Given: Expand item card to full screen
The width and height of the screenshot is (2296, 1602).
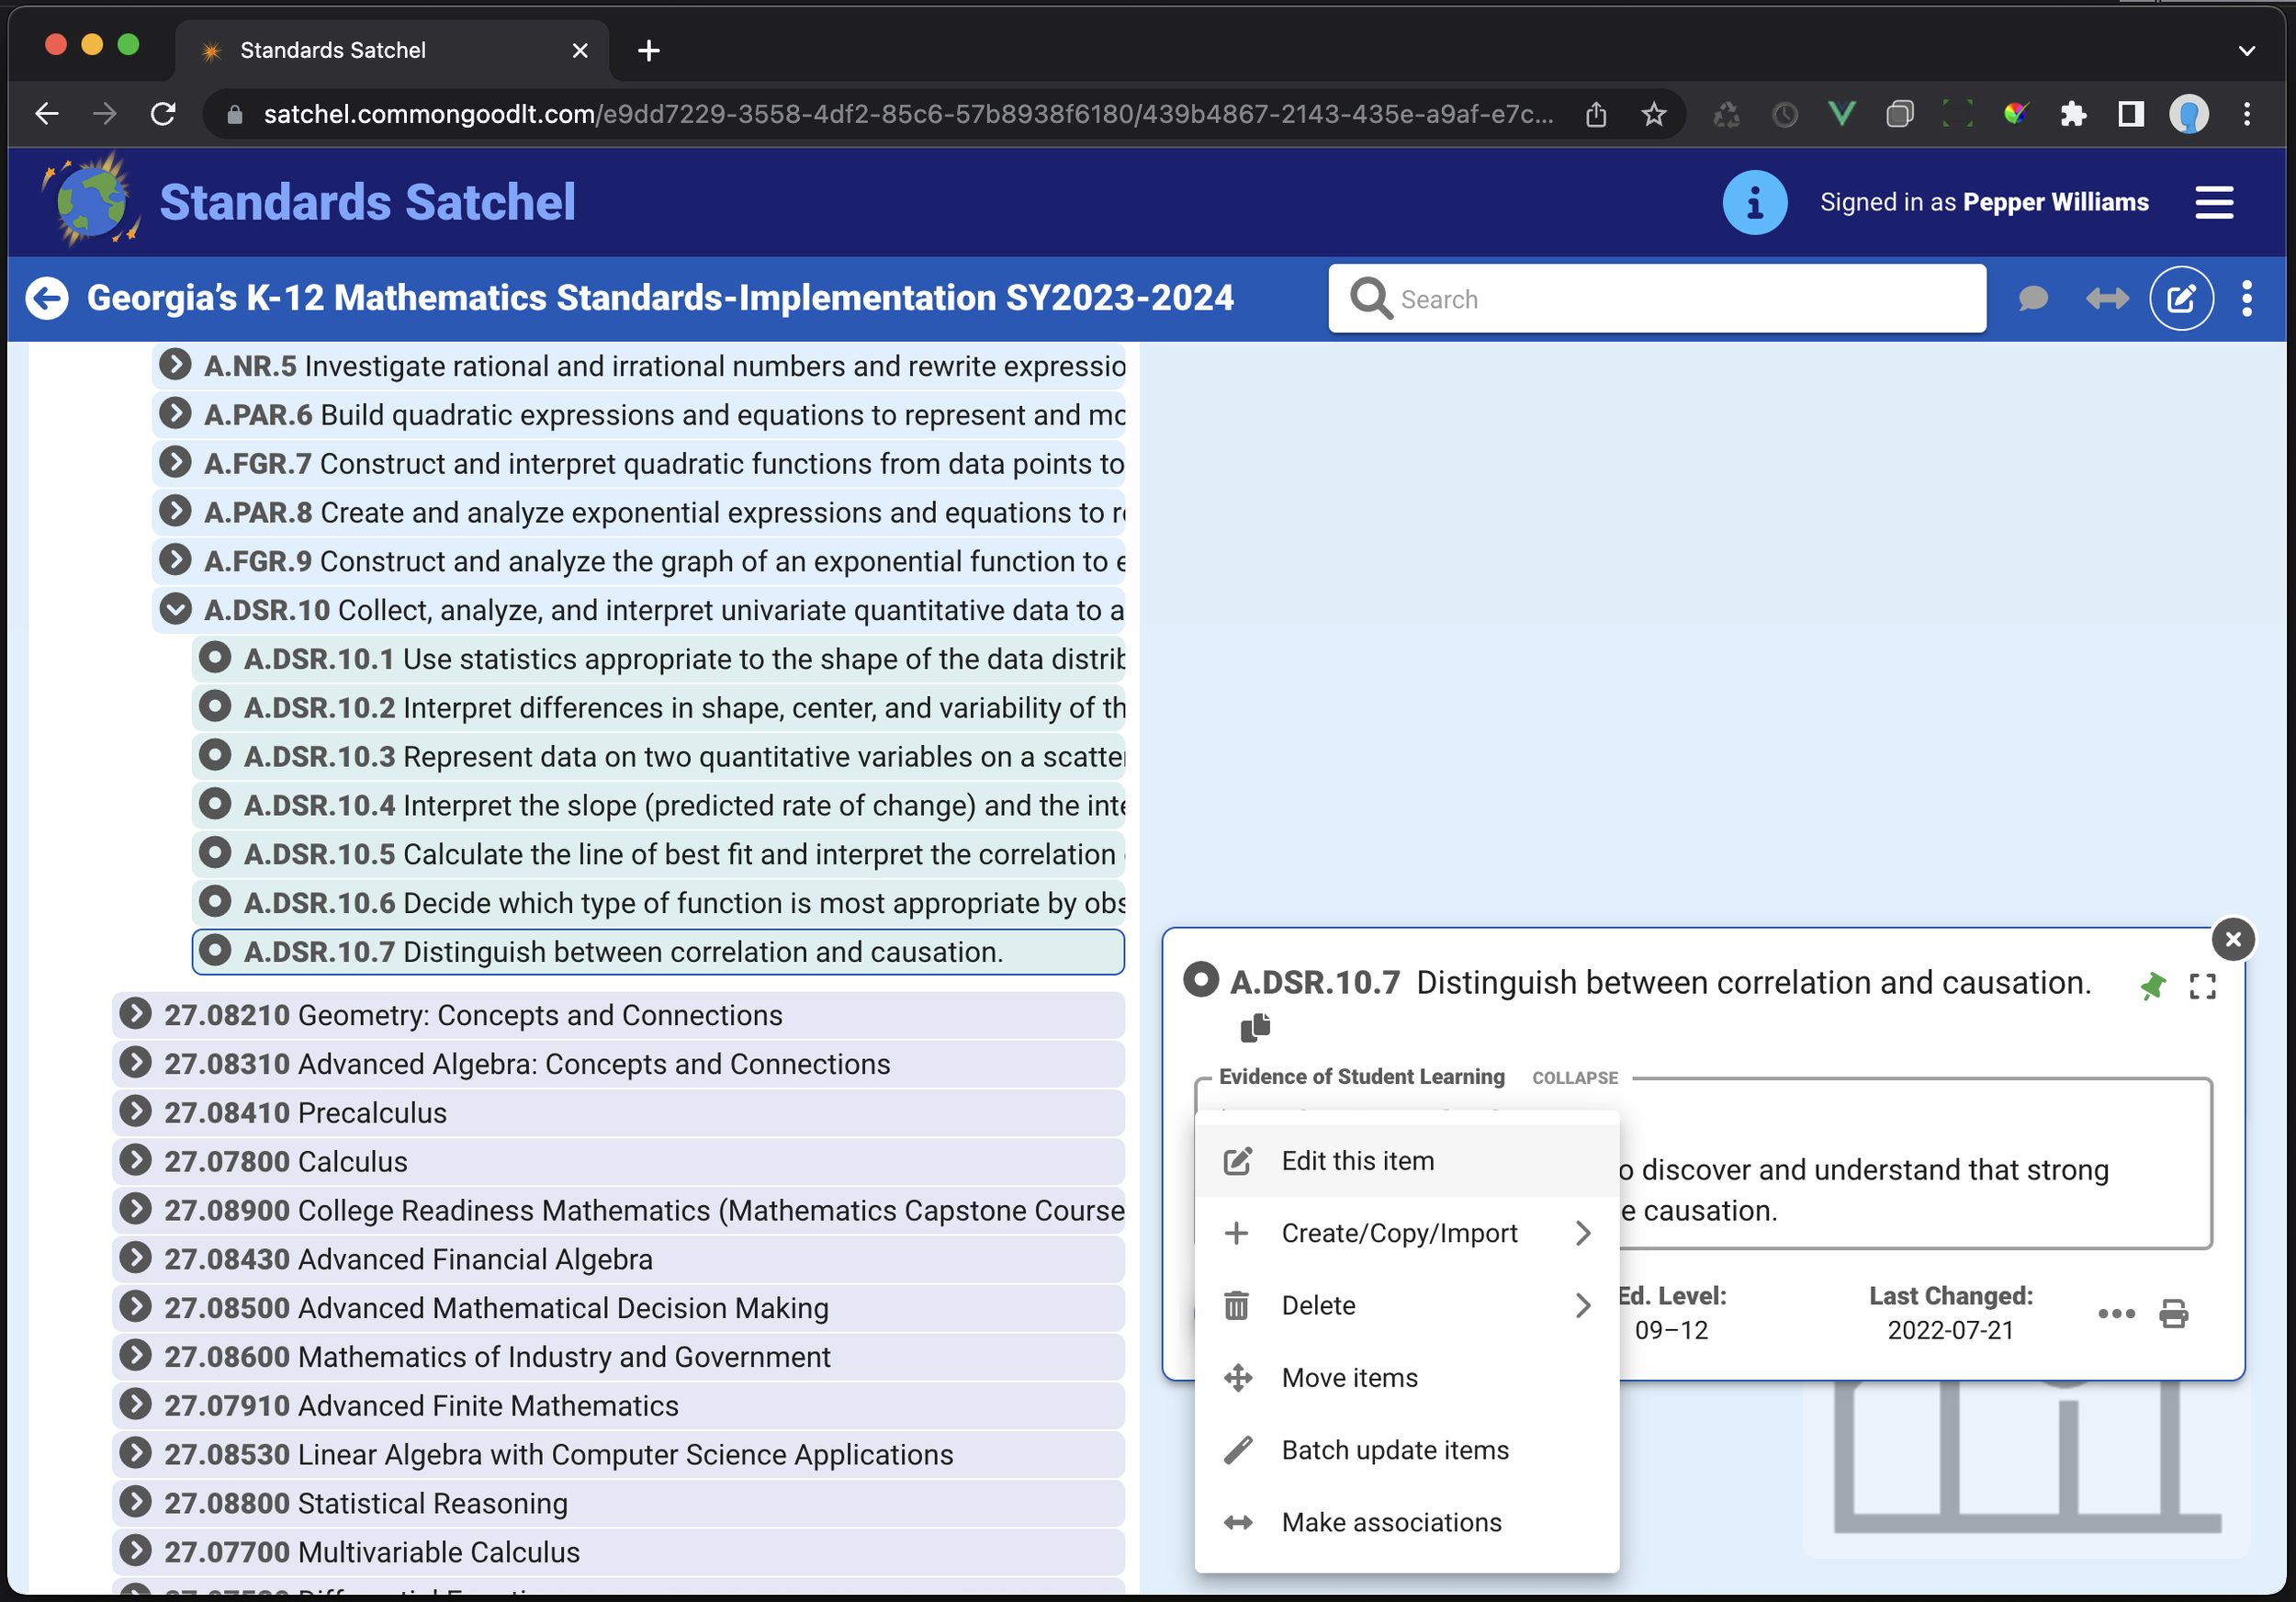Looking at the screenshot, I should click(x=2202, y=986).
